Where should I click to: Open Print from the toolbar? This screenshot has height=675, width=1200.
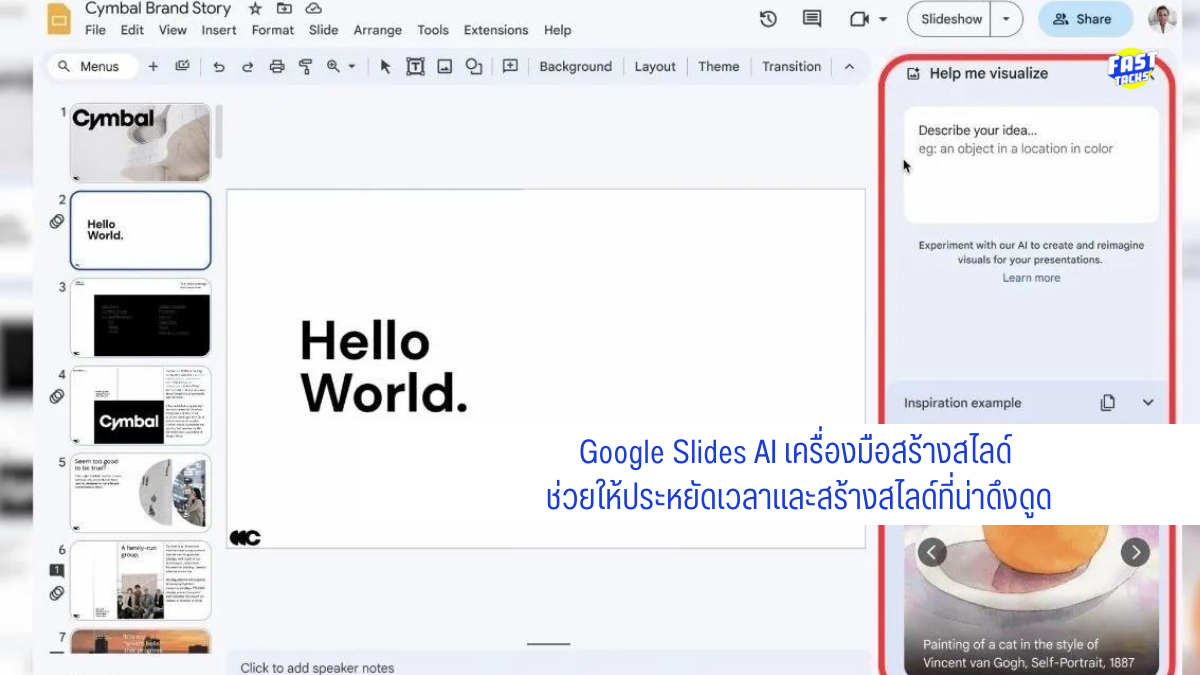pyautogui.click(x=276, y=66)
